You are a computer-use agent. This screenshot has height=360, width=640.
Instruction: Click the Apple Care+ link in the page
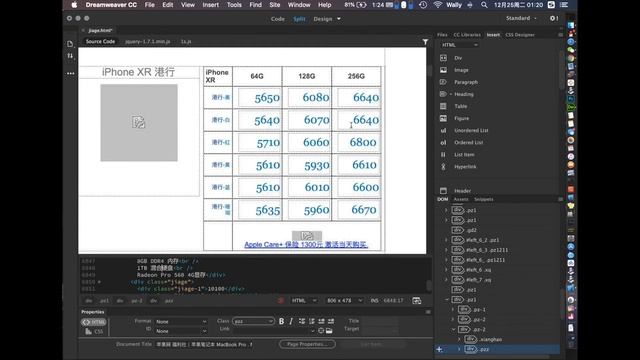point(306,244)
